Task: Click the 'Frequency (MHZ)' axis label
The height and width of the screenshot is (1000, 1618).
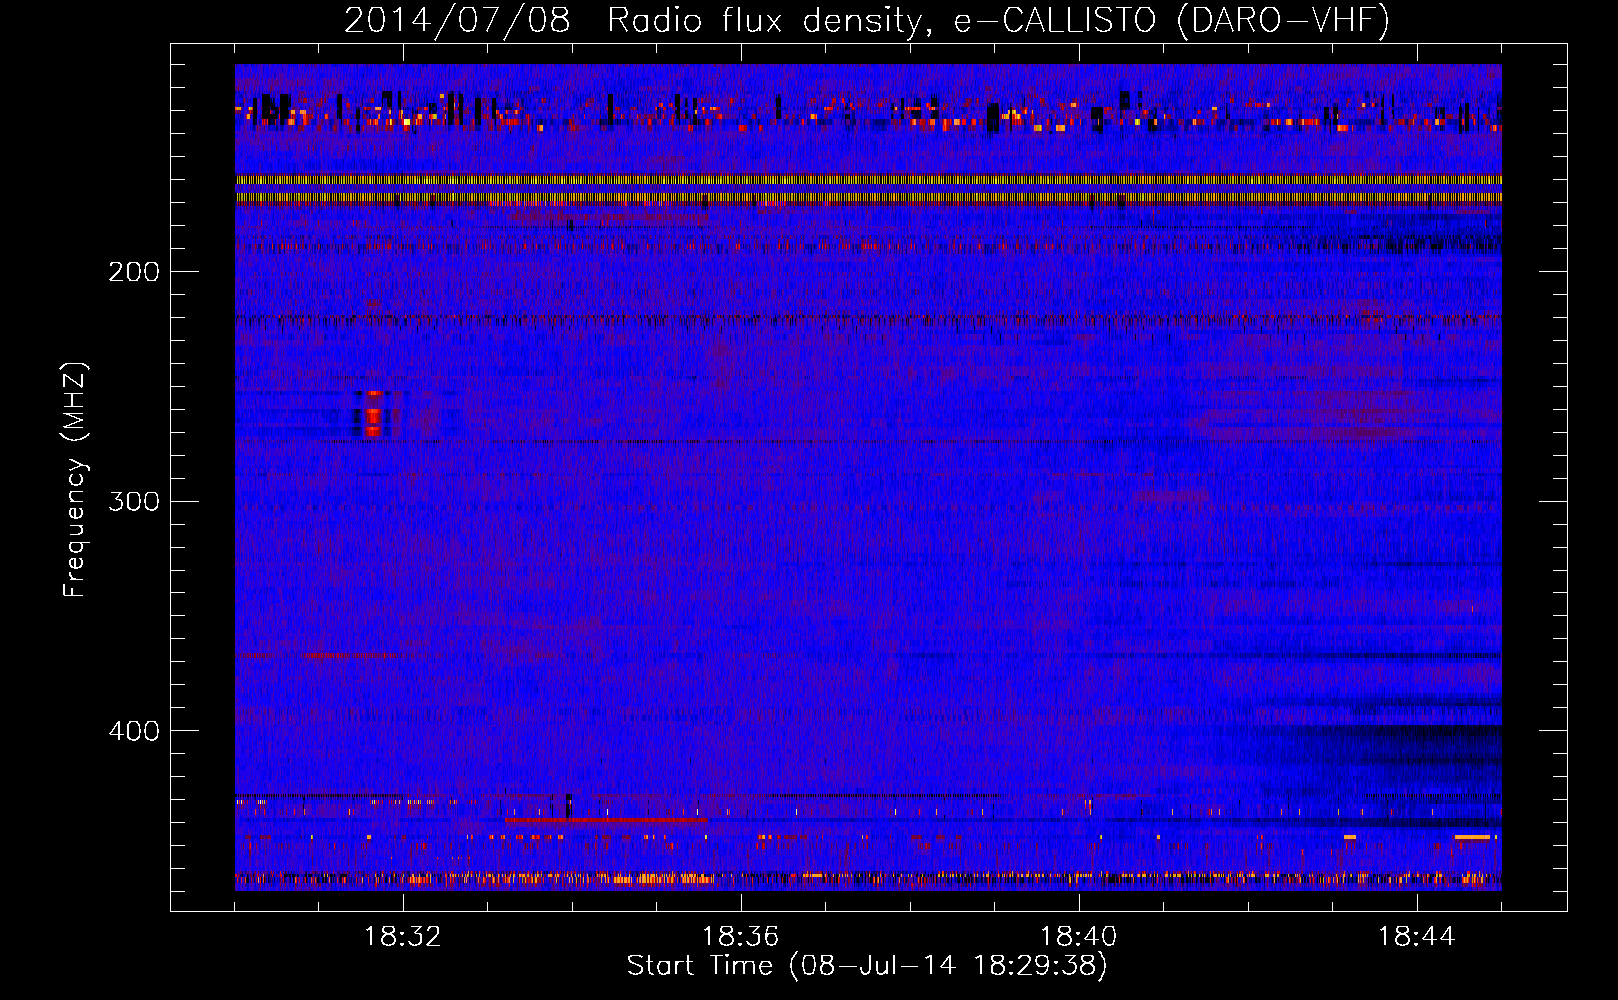Action: point(75,480)
